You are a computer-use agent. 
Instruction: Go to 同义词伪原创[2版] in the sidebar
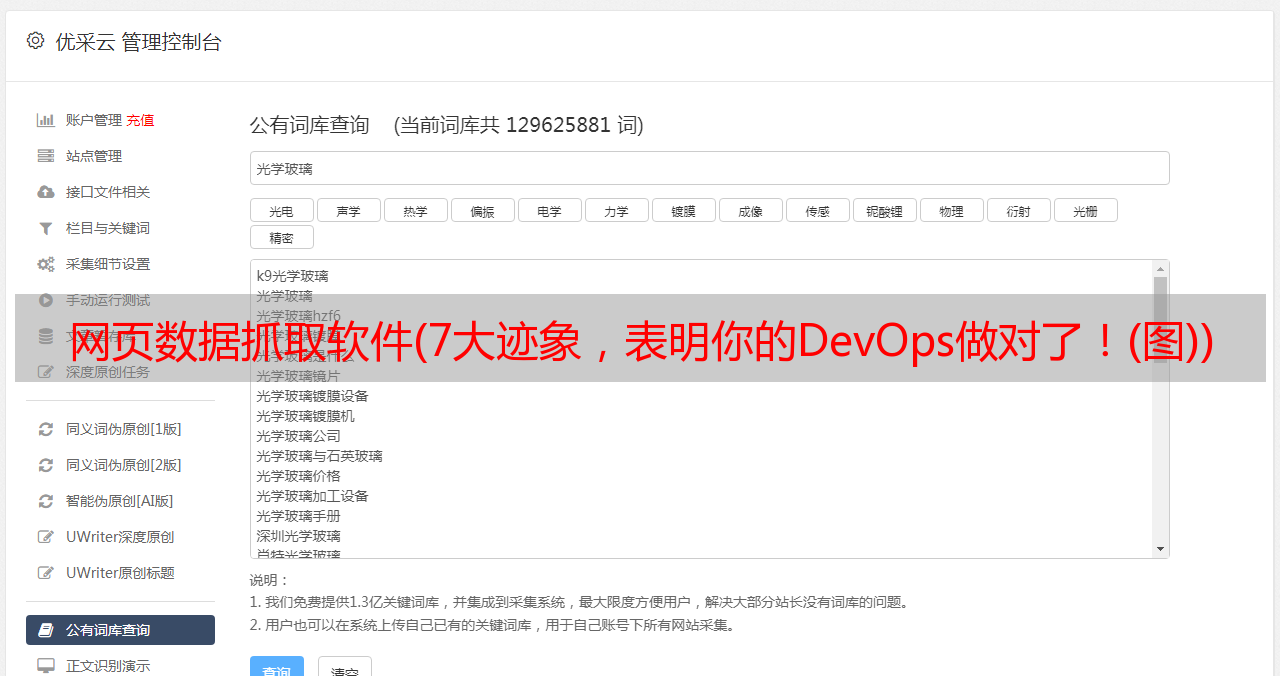(123, 465)
